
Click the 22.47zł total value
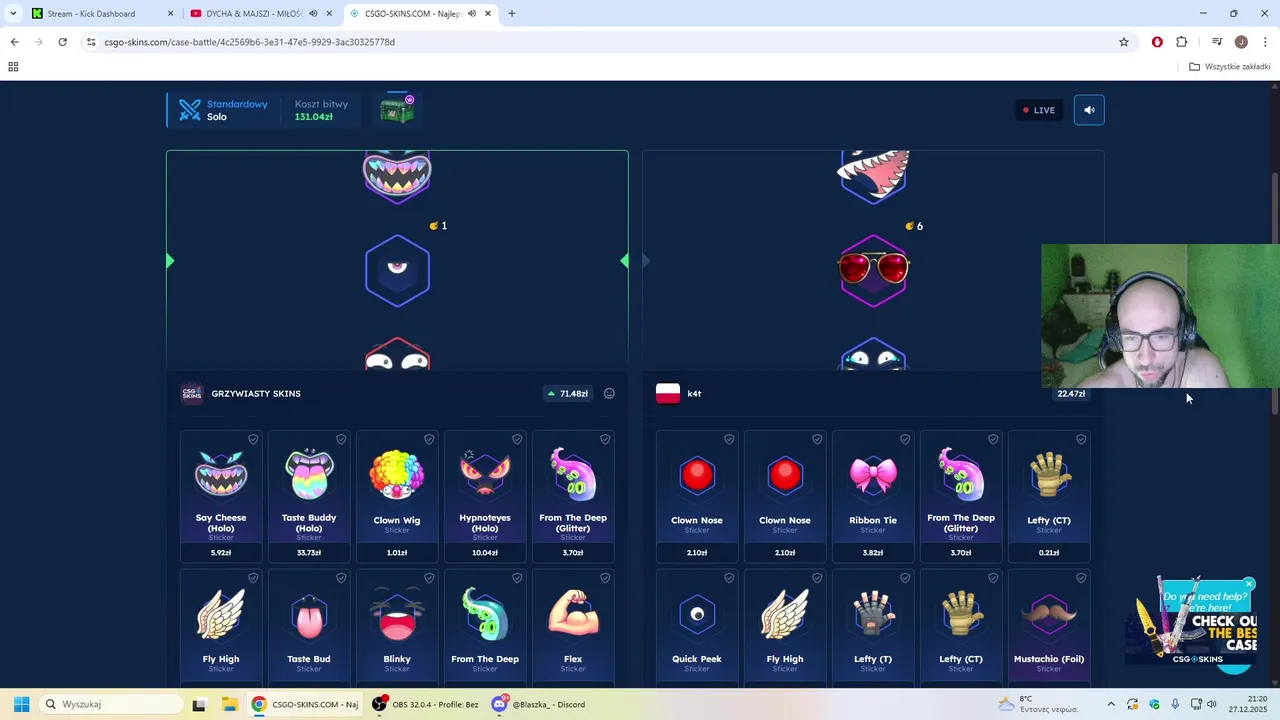click(1071, 394)
